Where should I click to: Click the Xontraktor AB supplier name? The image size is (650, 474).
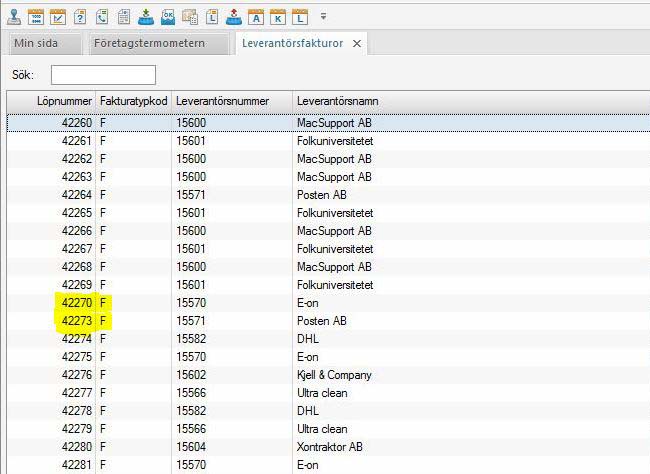point(330,447)
